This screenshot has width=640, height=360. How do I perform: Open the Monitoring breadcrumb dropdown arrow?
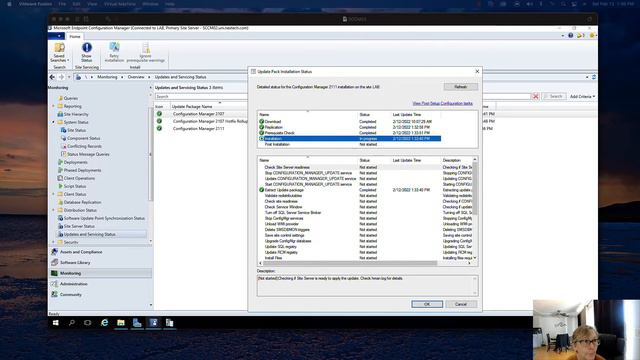point(122,77)
